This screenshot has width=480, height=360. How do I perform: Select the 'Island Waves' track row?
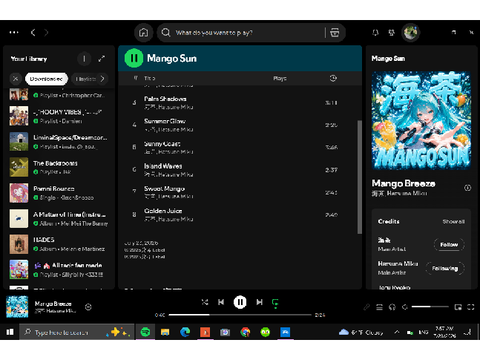238,170
